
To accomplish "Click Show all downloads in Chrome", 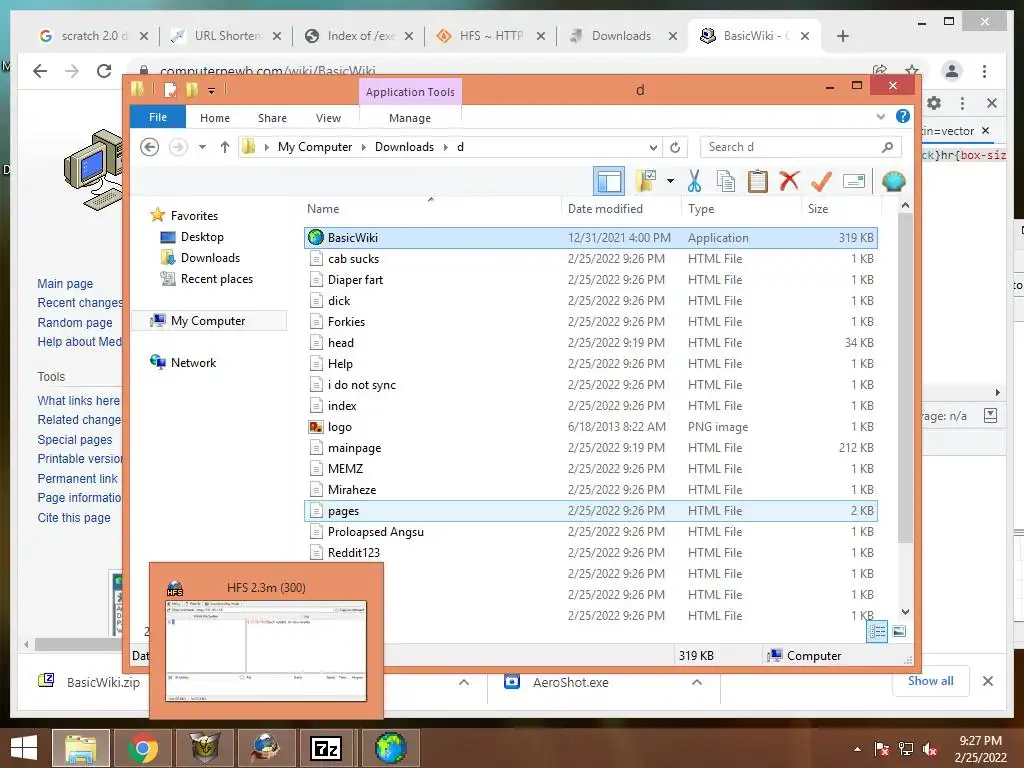I will (930, 680).
